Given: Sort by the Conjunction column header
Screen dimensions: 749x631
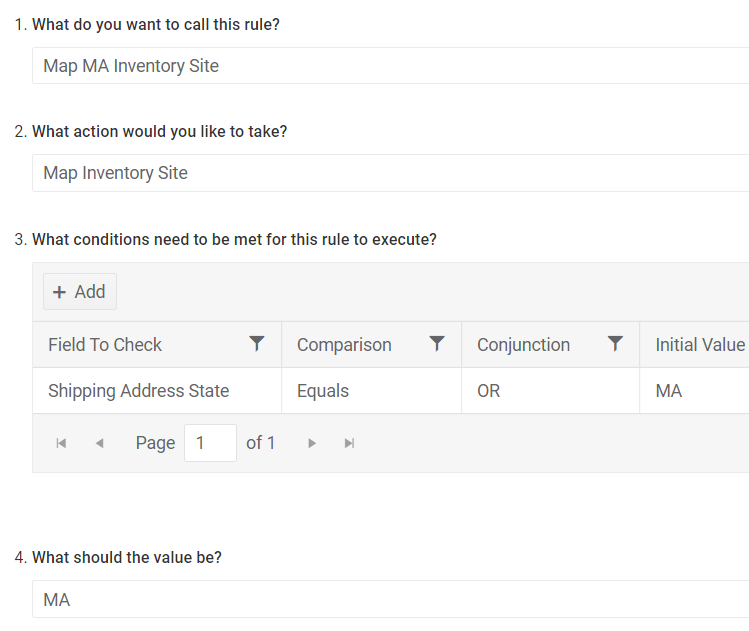Looking at the screenshot, I should coord(523,345).
